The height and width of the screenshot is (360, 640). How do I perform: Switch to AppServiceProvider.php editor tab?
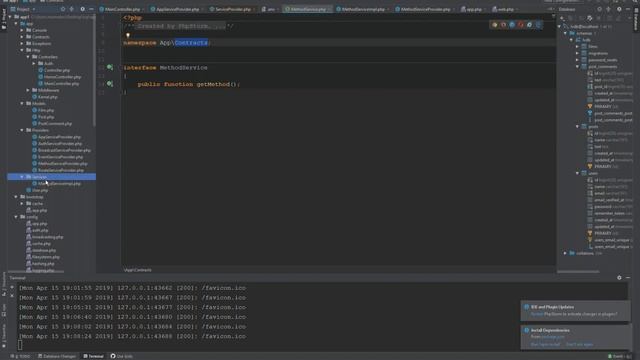tap(176, 9)
